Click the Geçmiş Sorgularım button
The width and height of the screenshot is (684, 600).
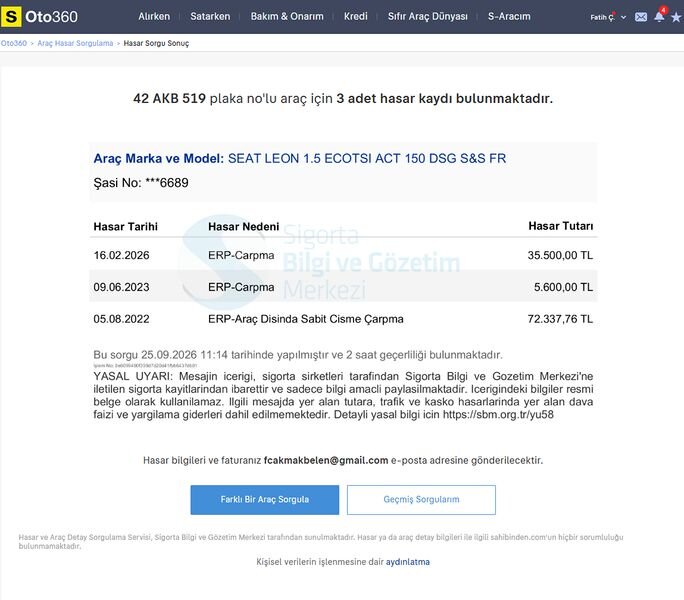coord(421,500)
